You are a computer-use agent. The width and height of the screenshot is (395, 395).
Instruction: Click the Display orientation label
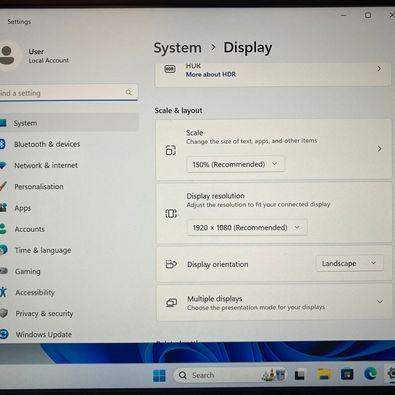tap(218, 264)
